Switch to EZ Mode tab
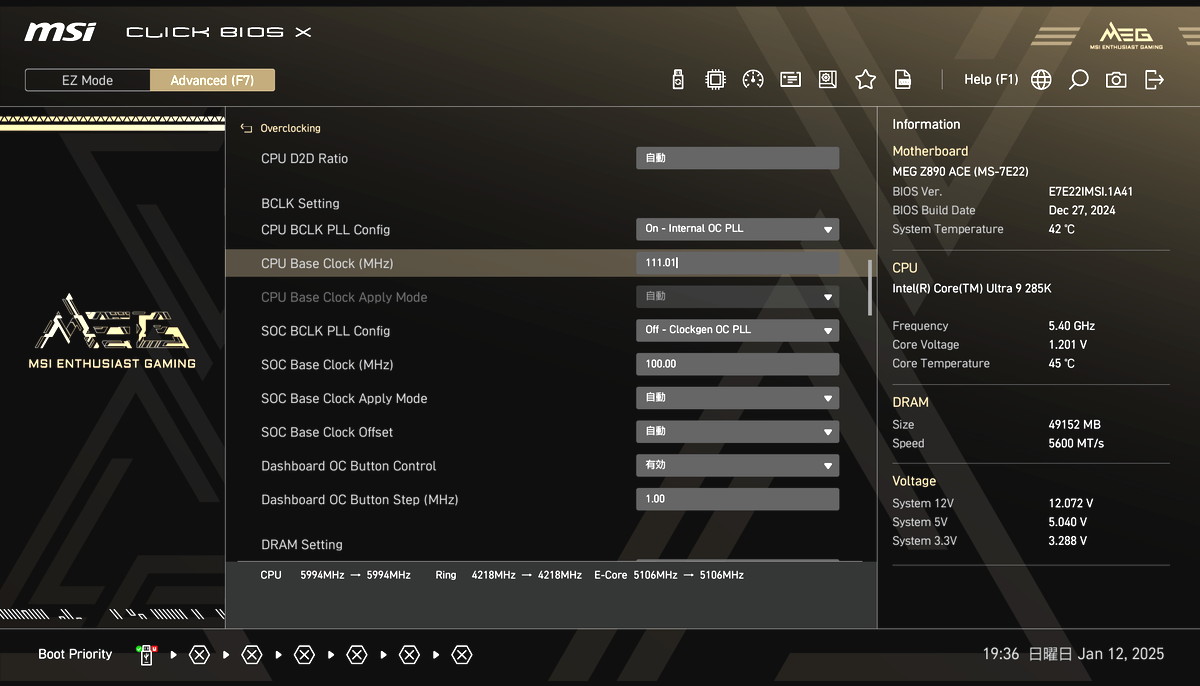The image size is (1200, 686). click(x=88, y=80)
